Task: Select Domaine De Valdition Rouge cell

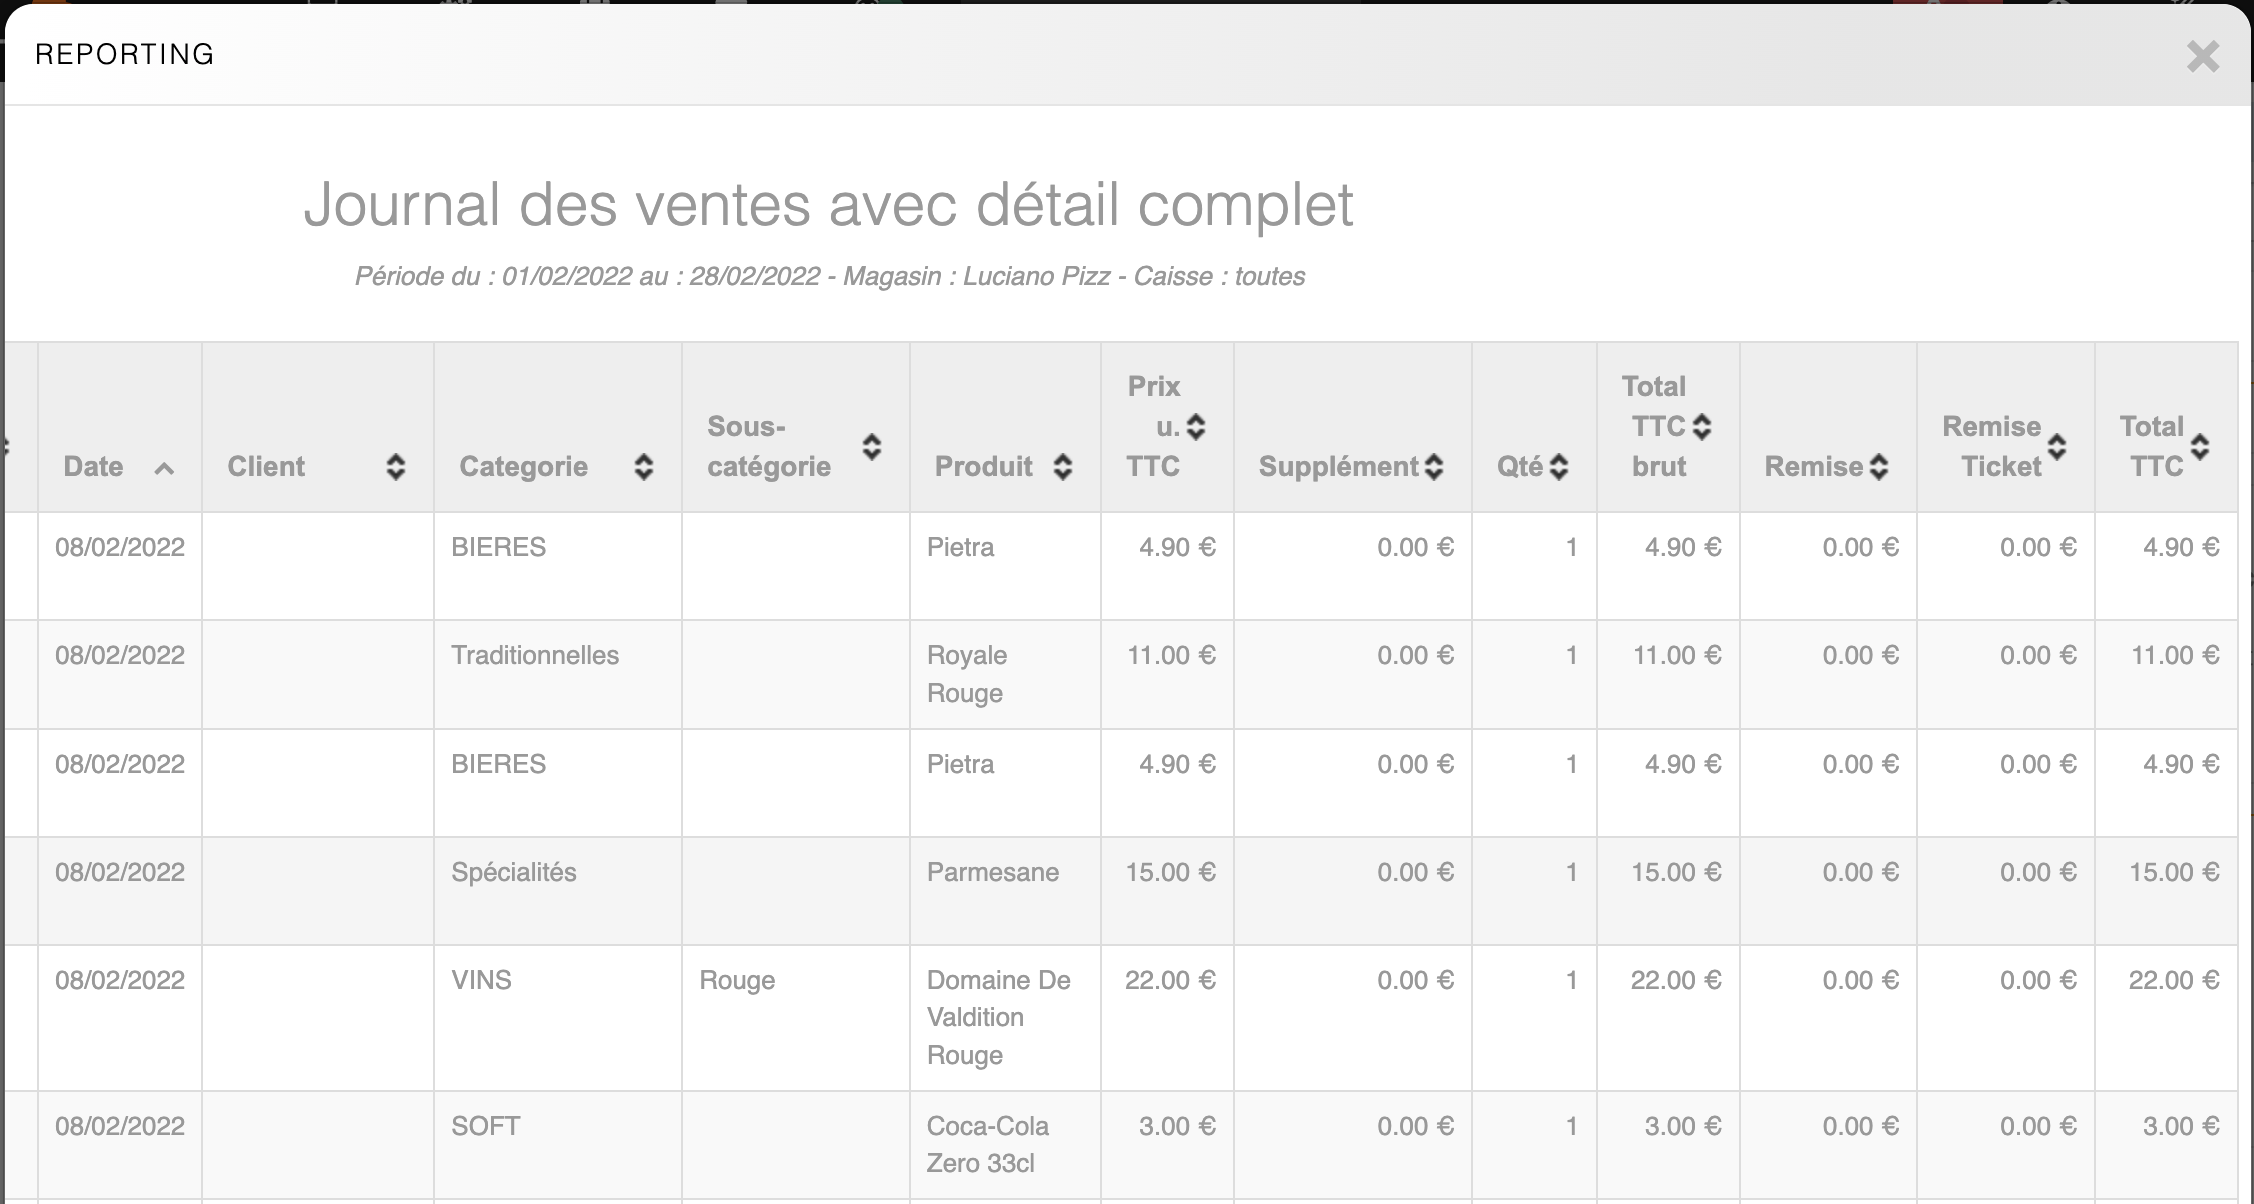Action: (998, 1017)
